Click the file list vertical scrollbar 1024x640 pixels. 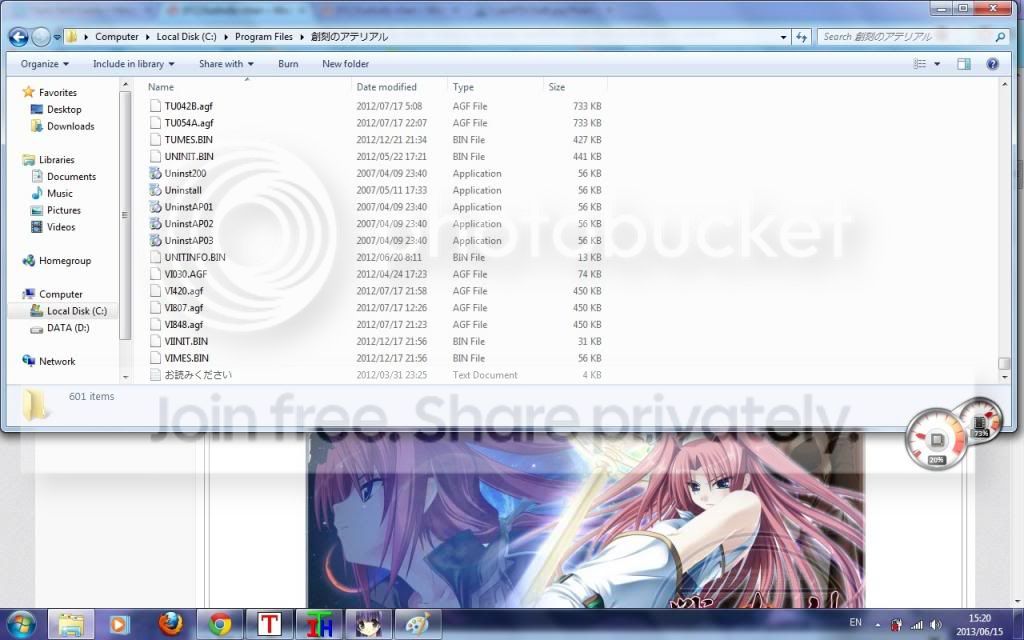pyautogui.click(x=1003, y=230)
